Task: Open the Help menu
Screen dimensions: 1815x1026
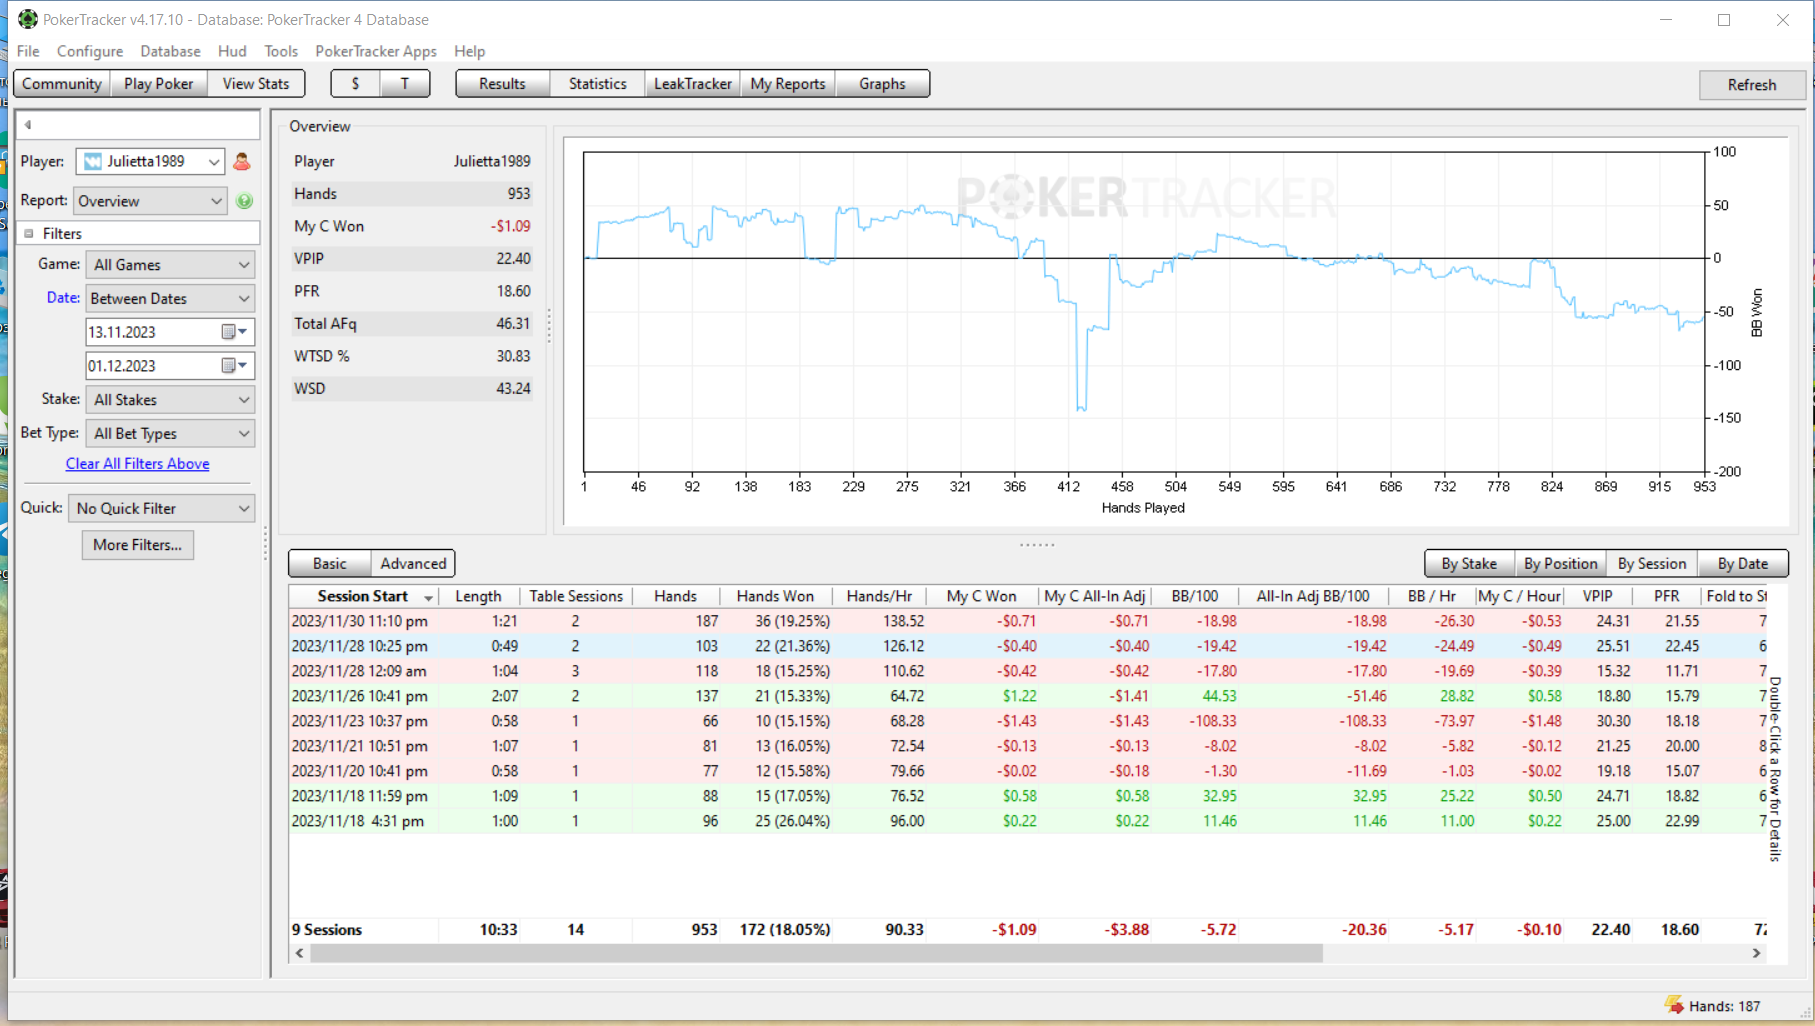Action: (x=469, y=51)
